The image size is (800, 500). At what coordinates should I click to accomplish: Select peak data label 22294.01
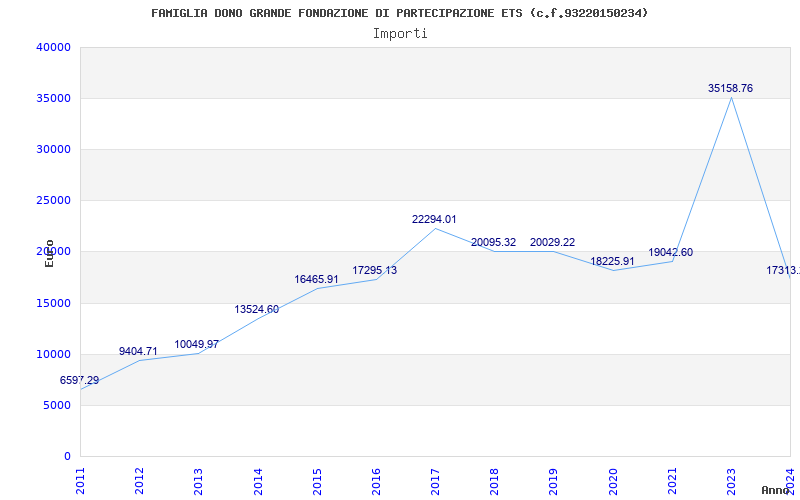tap(434, 219)
